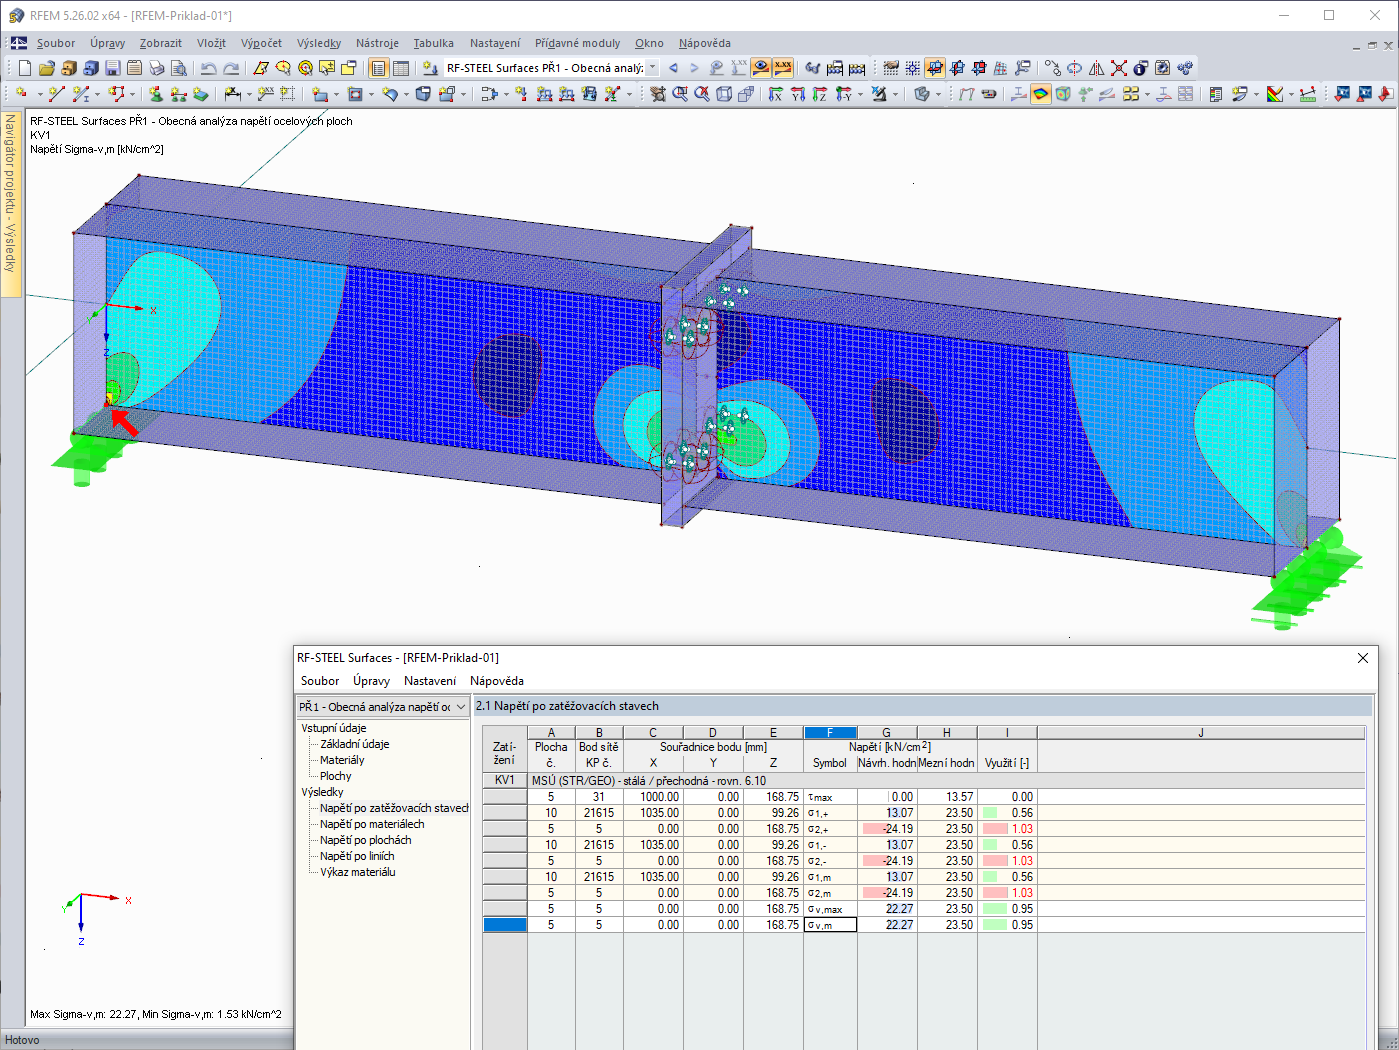This screenshot has height=1050, width=1399.
Task: Redo the last undone action
Action: click(x=231, y=68)
